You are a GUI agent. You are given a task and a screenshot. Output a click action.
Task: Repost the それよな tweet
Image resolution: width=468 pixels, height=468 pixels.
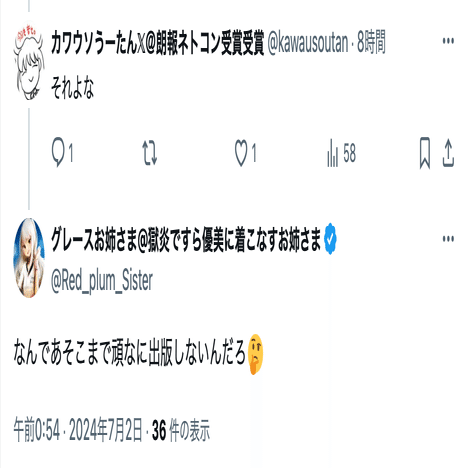click(150, 153)
